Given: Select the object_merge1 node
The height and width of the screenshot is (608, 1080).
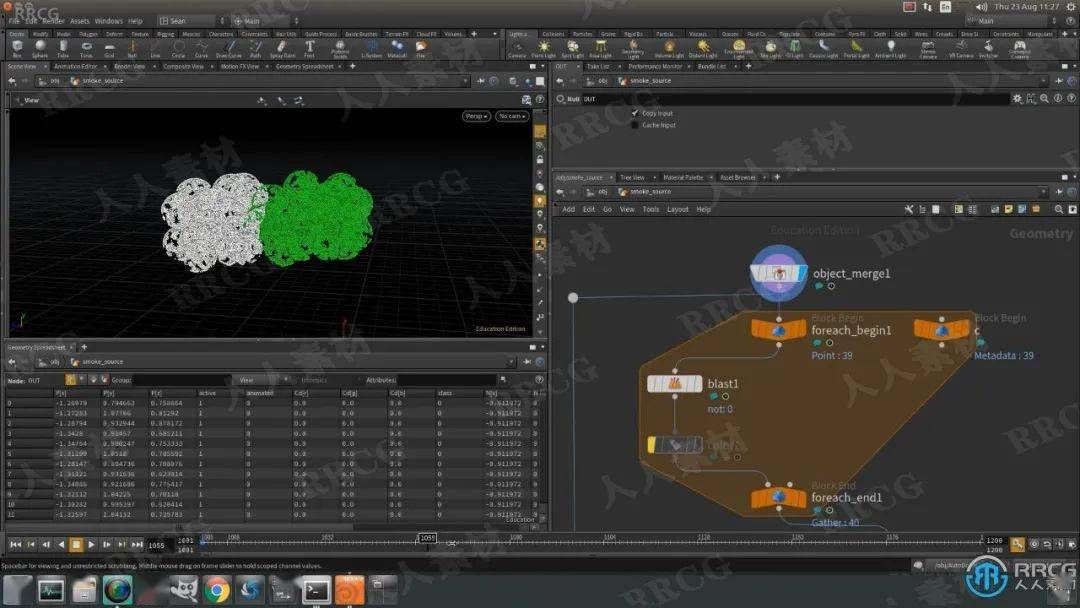Looking at the screenshot, I should click(x=778, y=273).
